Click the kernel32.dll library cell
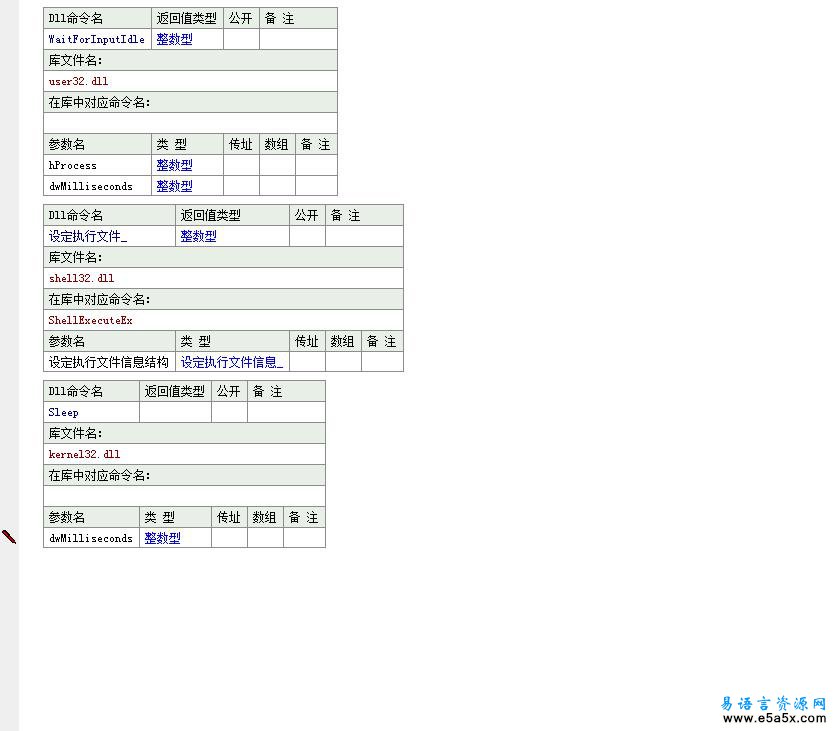 click(84, 454)
